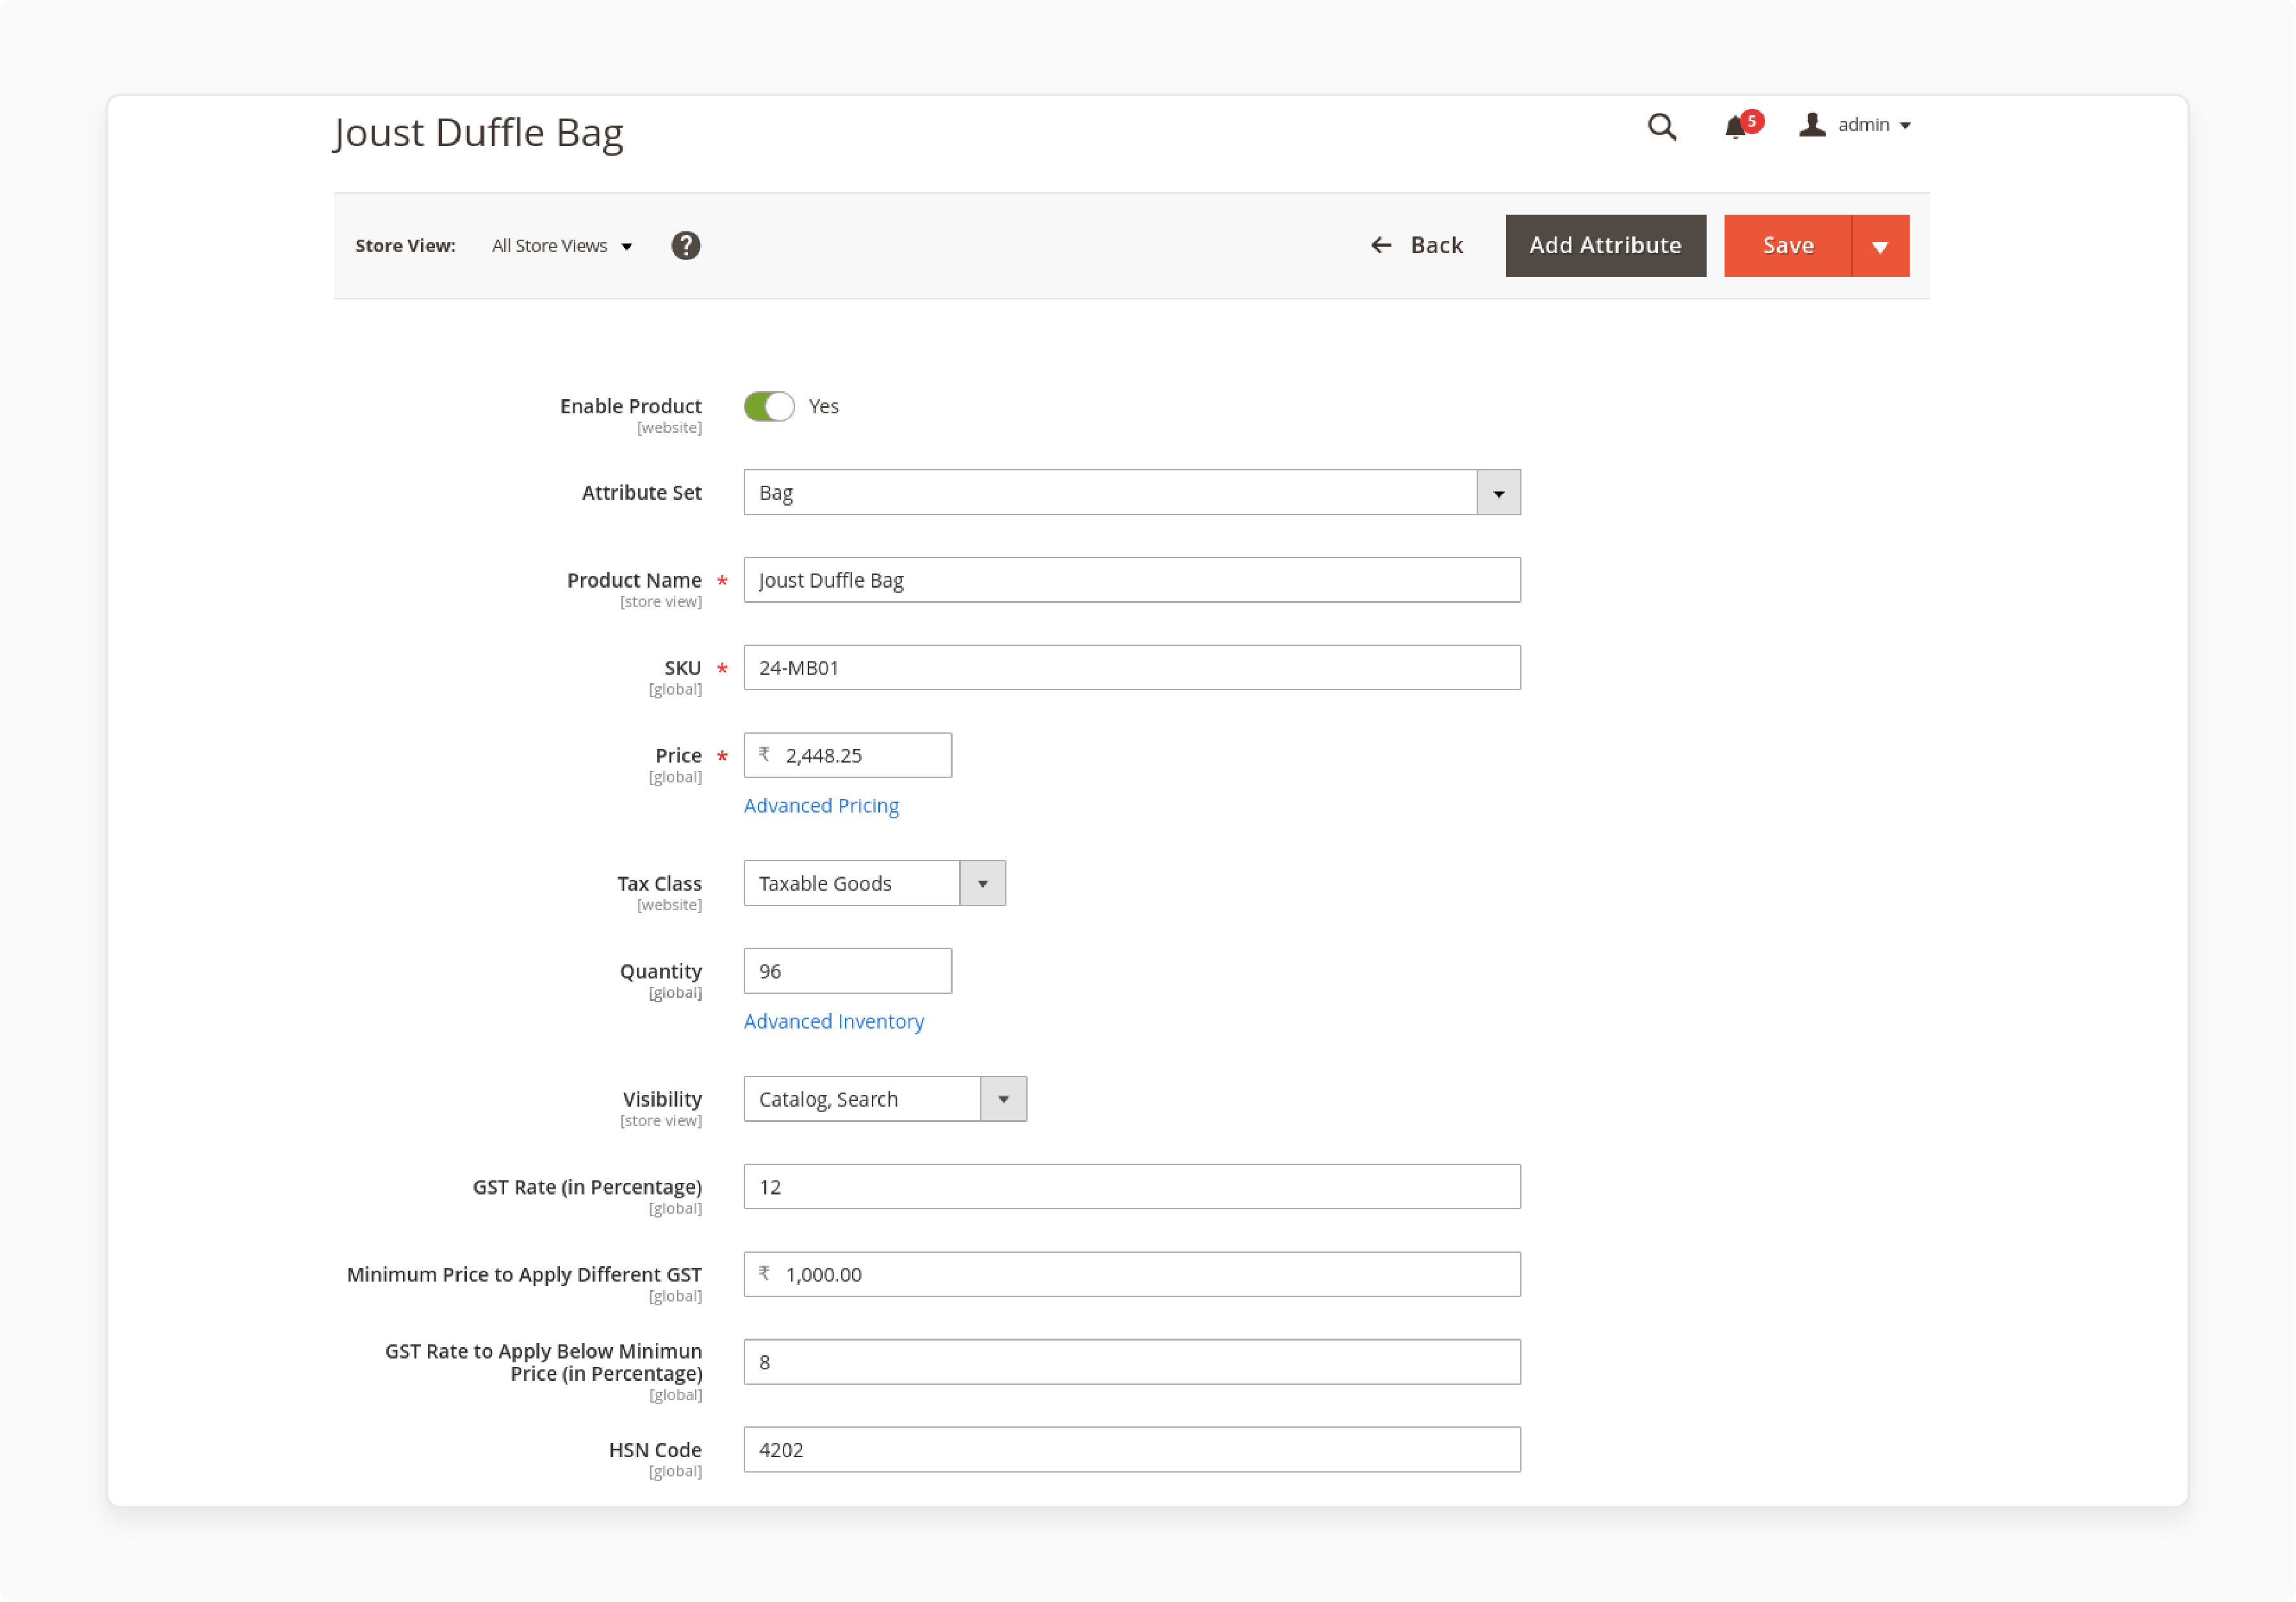The width and height of the screenshot is (2296, 1602).
Task: Save the product with Save button
Action: coord(1787,246)
